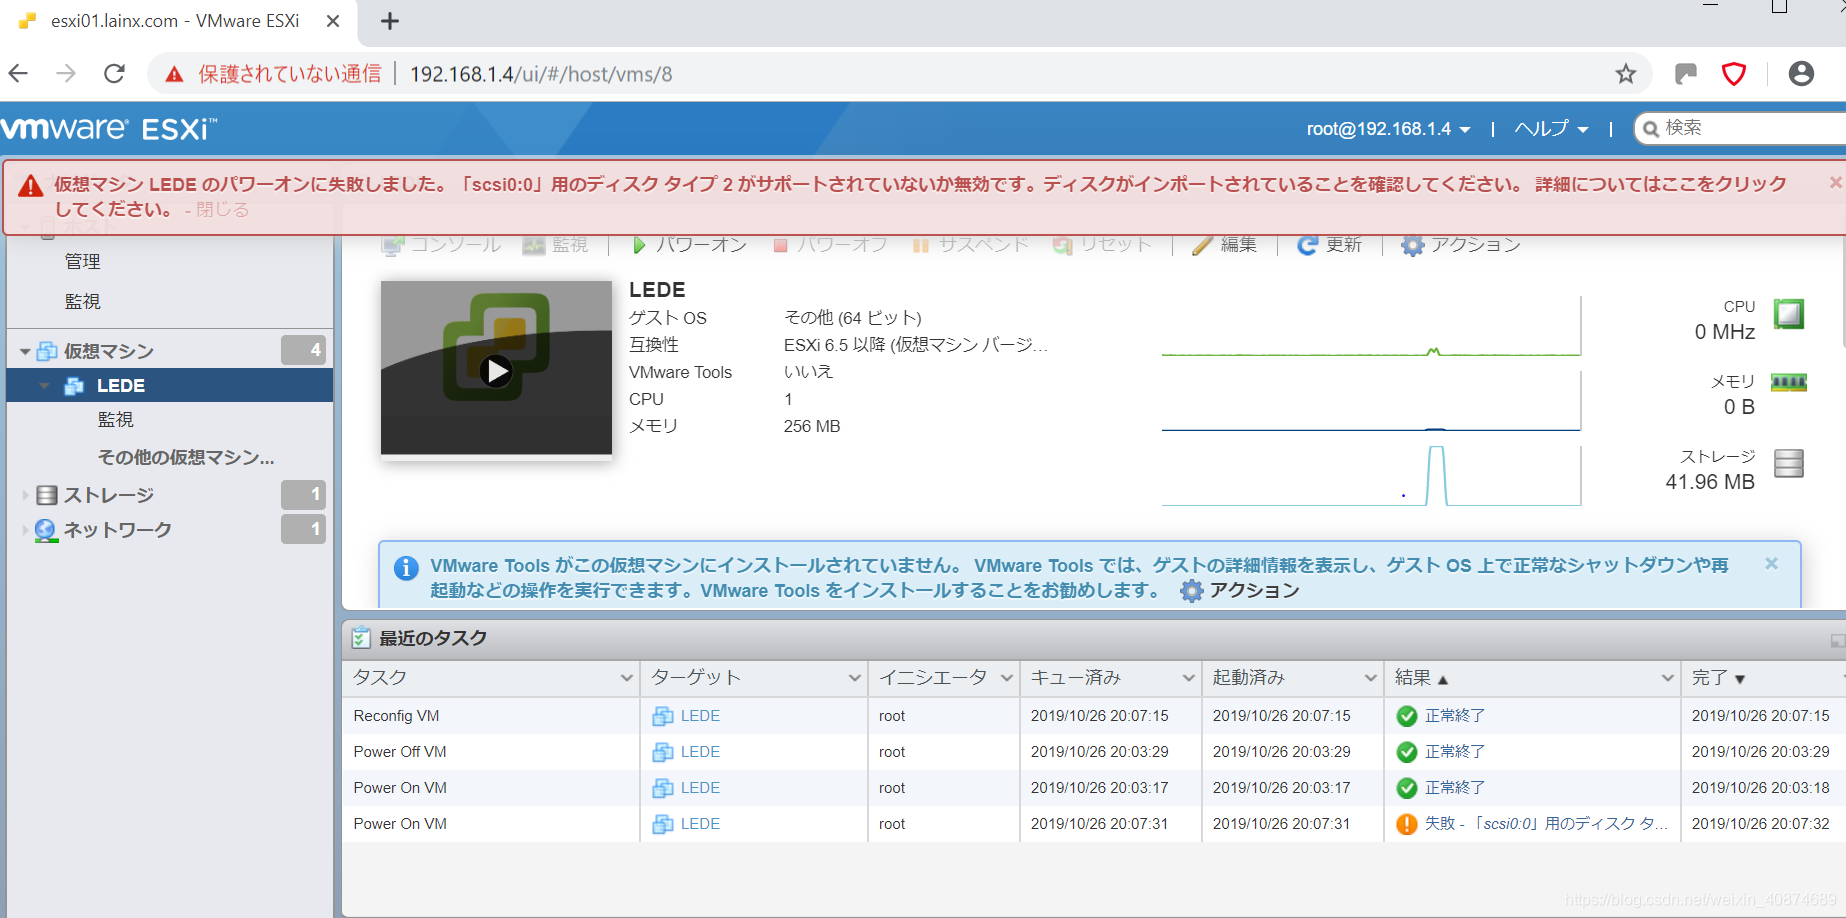Screen dimensions: 1846x918
Task: Expand ストレージ tree node
Action: point(25,495)
